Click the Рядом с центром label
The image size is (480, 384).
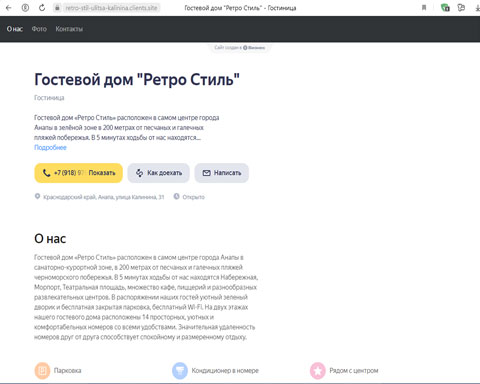(354, 371)
